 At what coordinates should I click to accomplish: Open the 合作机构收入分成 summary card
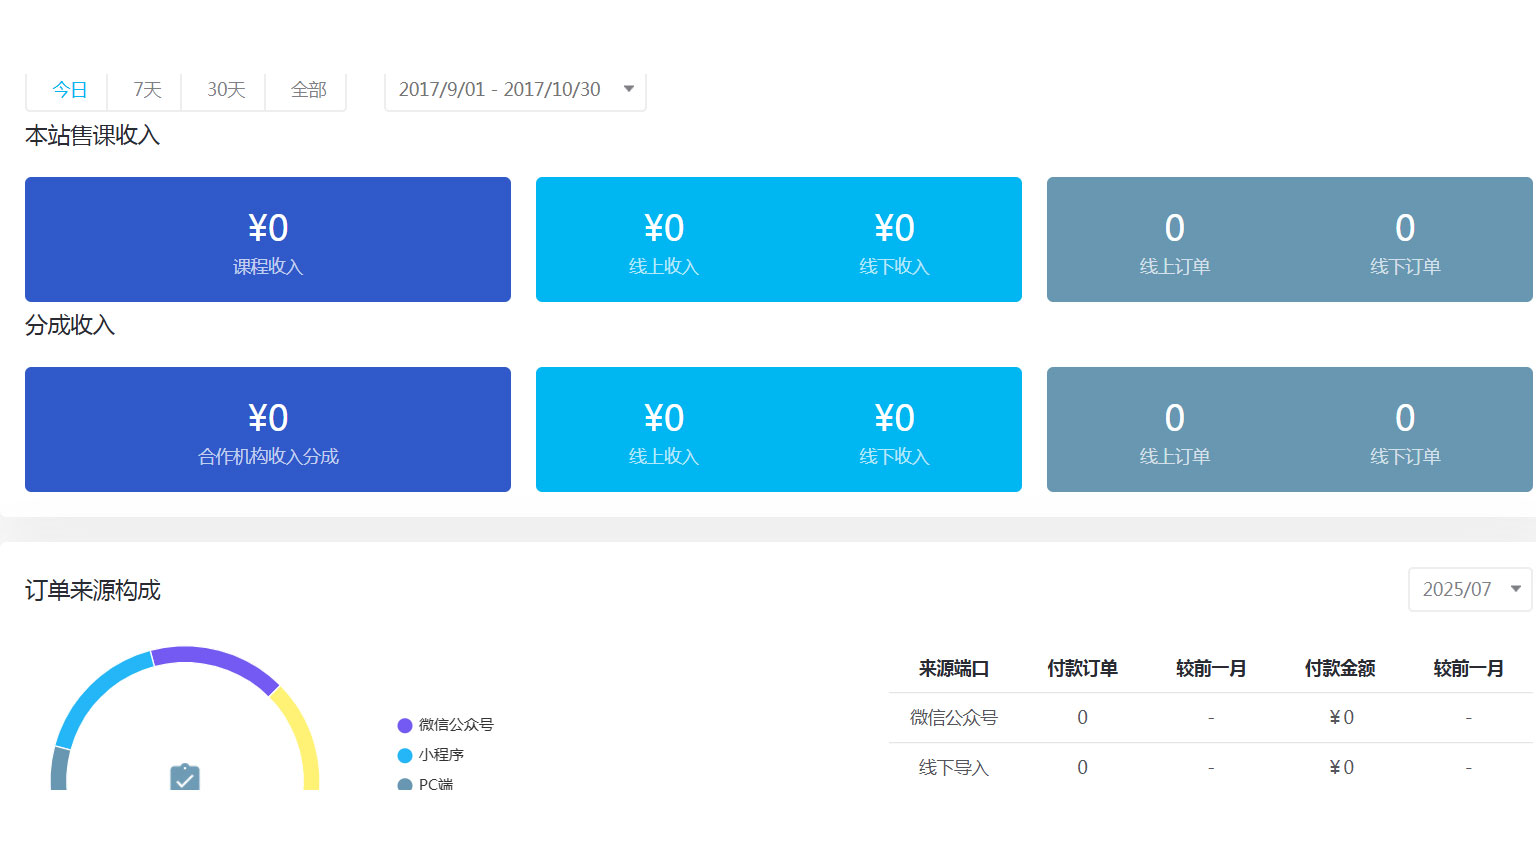[x=268, y=430]
